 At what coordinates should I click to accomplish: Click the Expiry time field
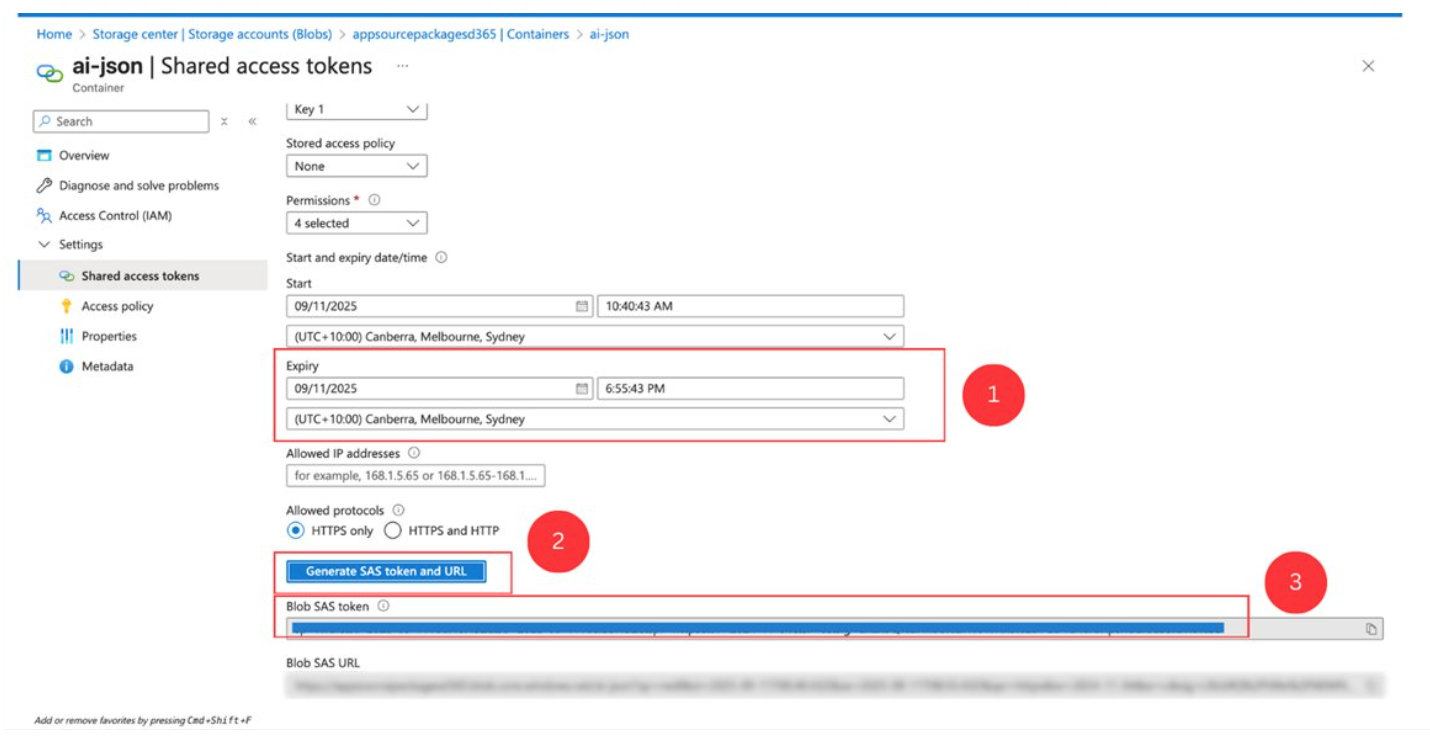tap(750, 389)
